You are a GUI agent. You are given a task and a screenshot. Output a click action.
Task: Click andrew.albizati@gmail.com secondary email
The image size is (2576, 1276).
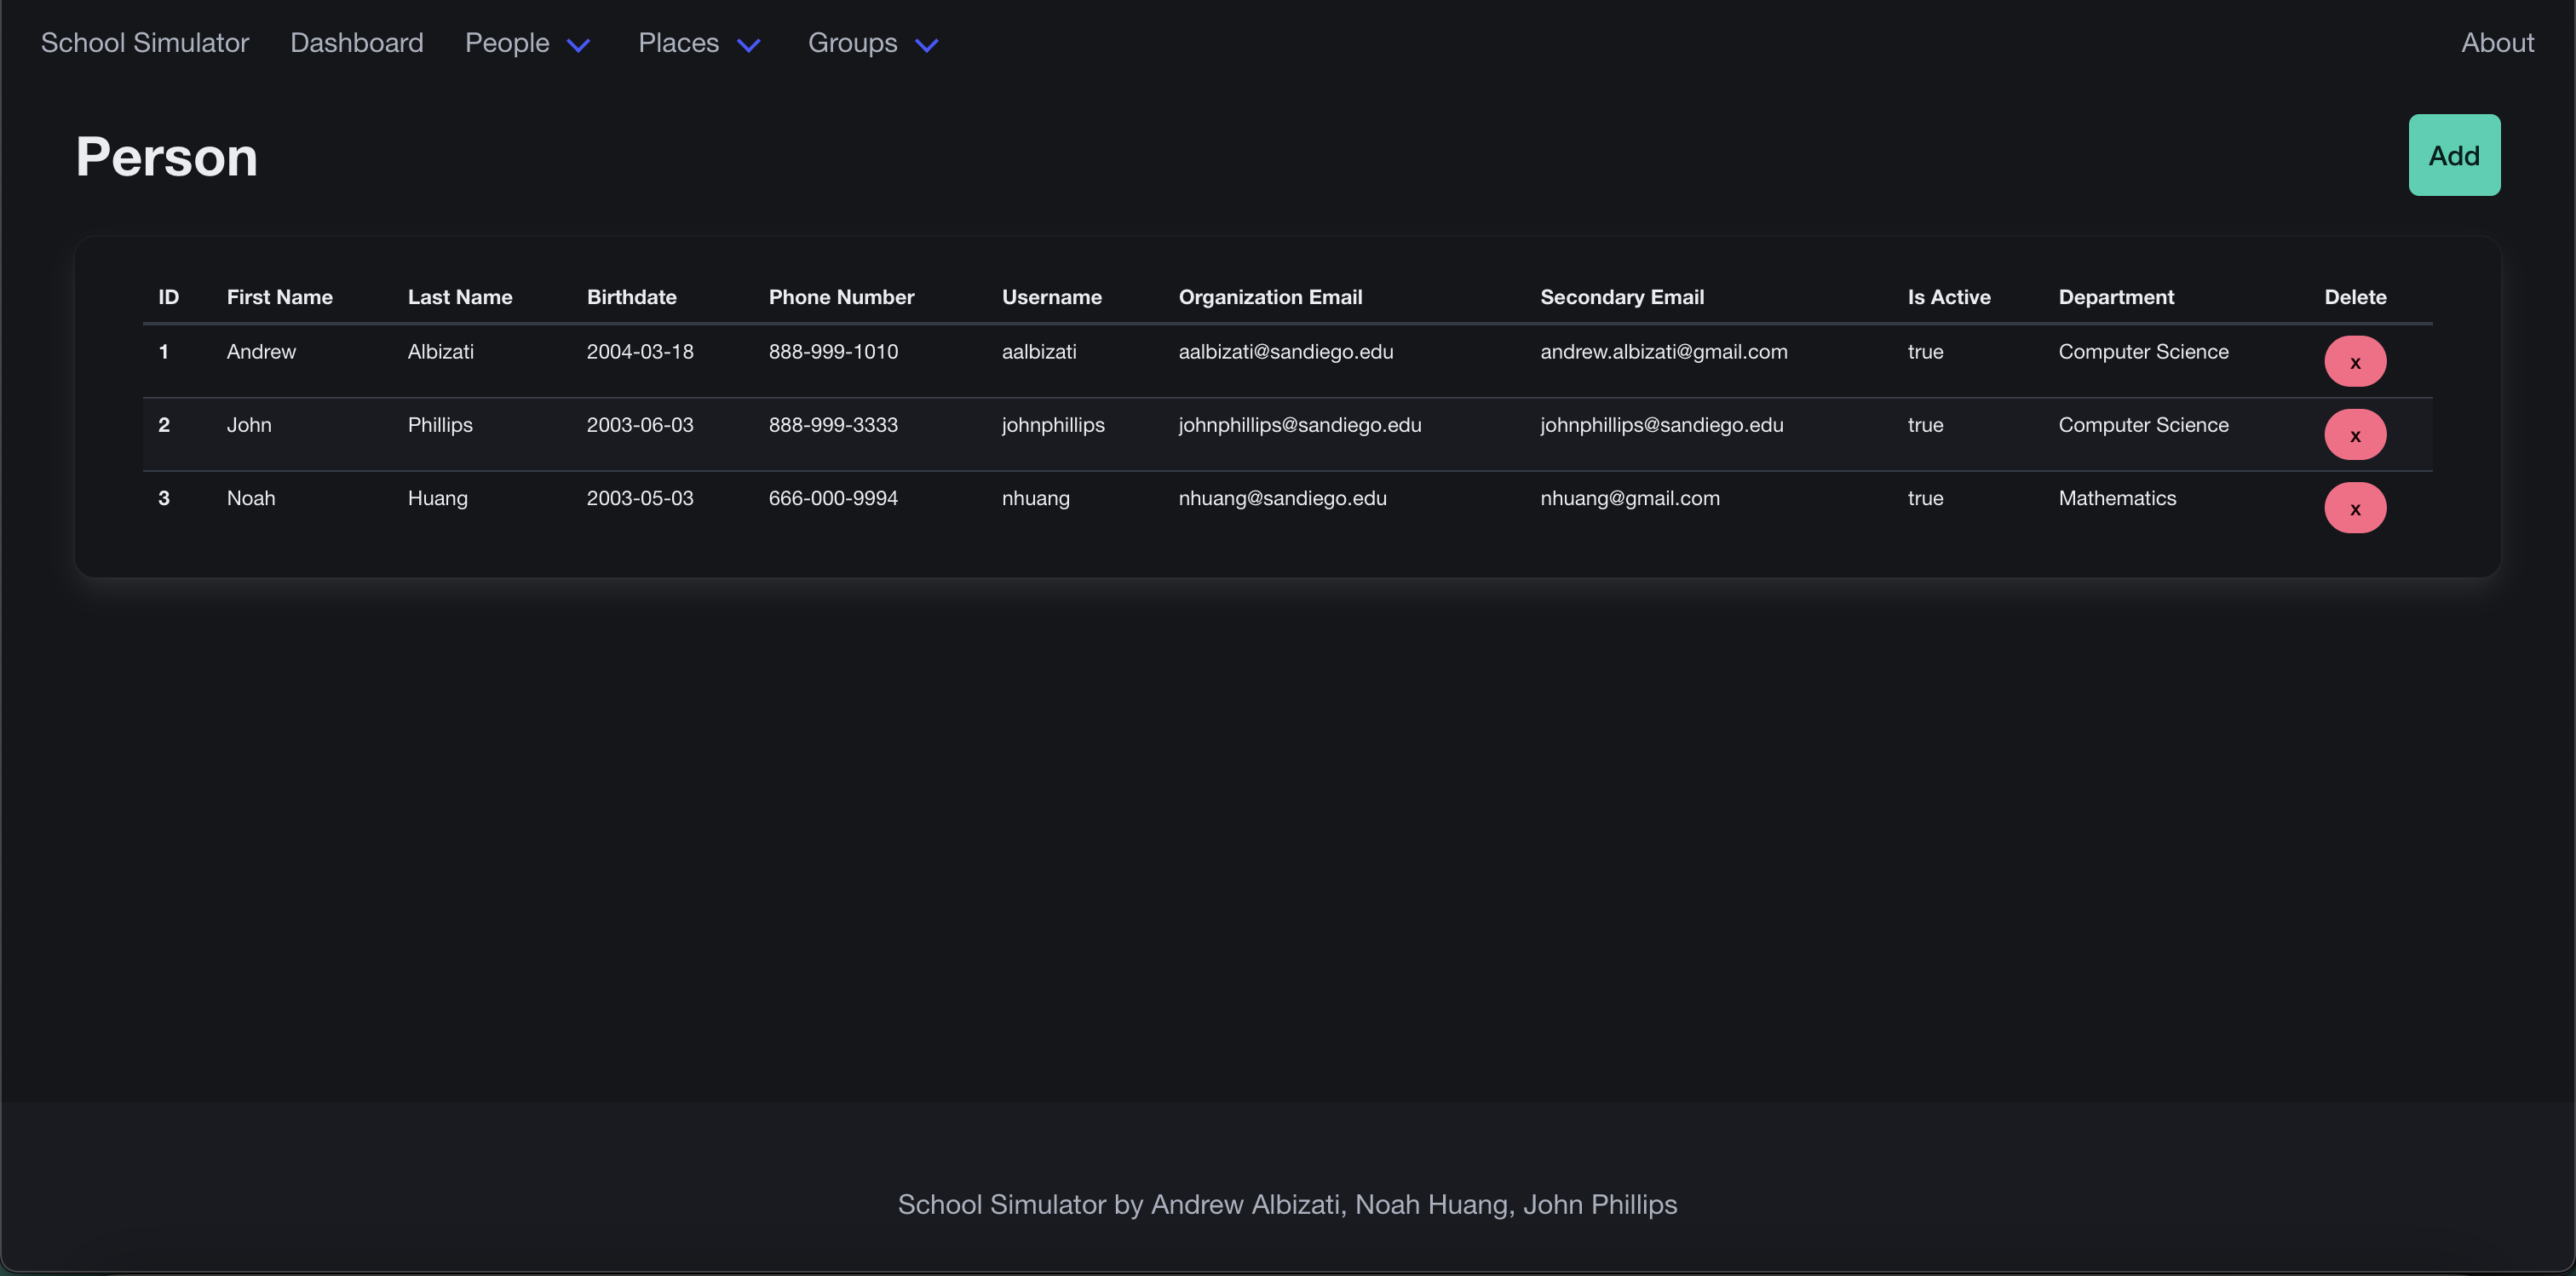point(1663,352)
